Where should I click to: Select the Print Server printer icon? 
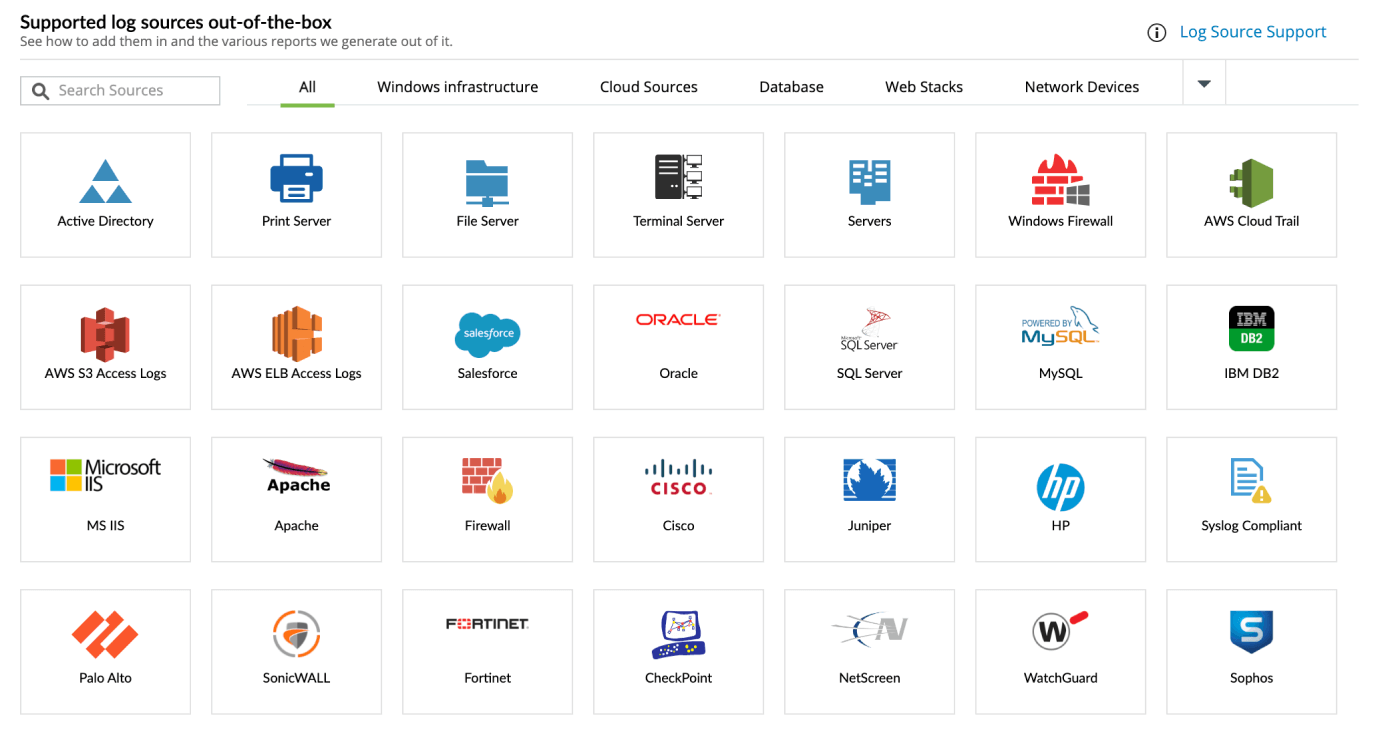(x=296, y=179)
